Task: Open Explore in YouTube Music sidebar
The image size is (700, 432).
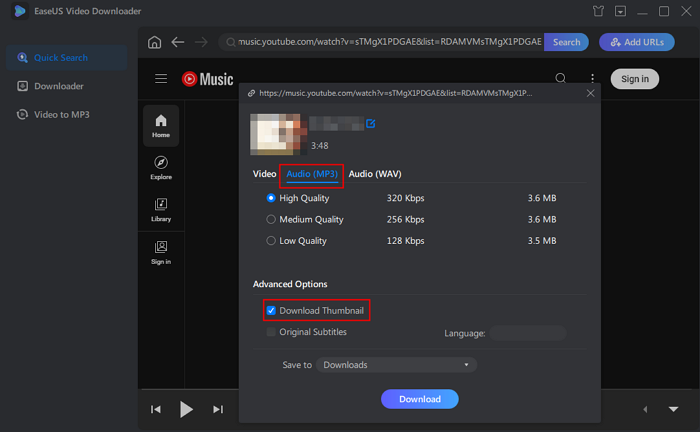Action: tap(161, 168)
